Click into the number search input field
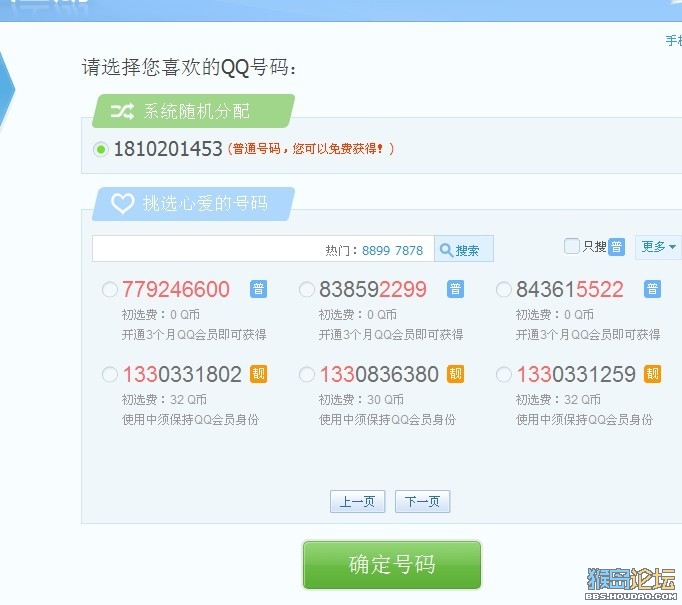 click(263, 249)
